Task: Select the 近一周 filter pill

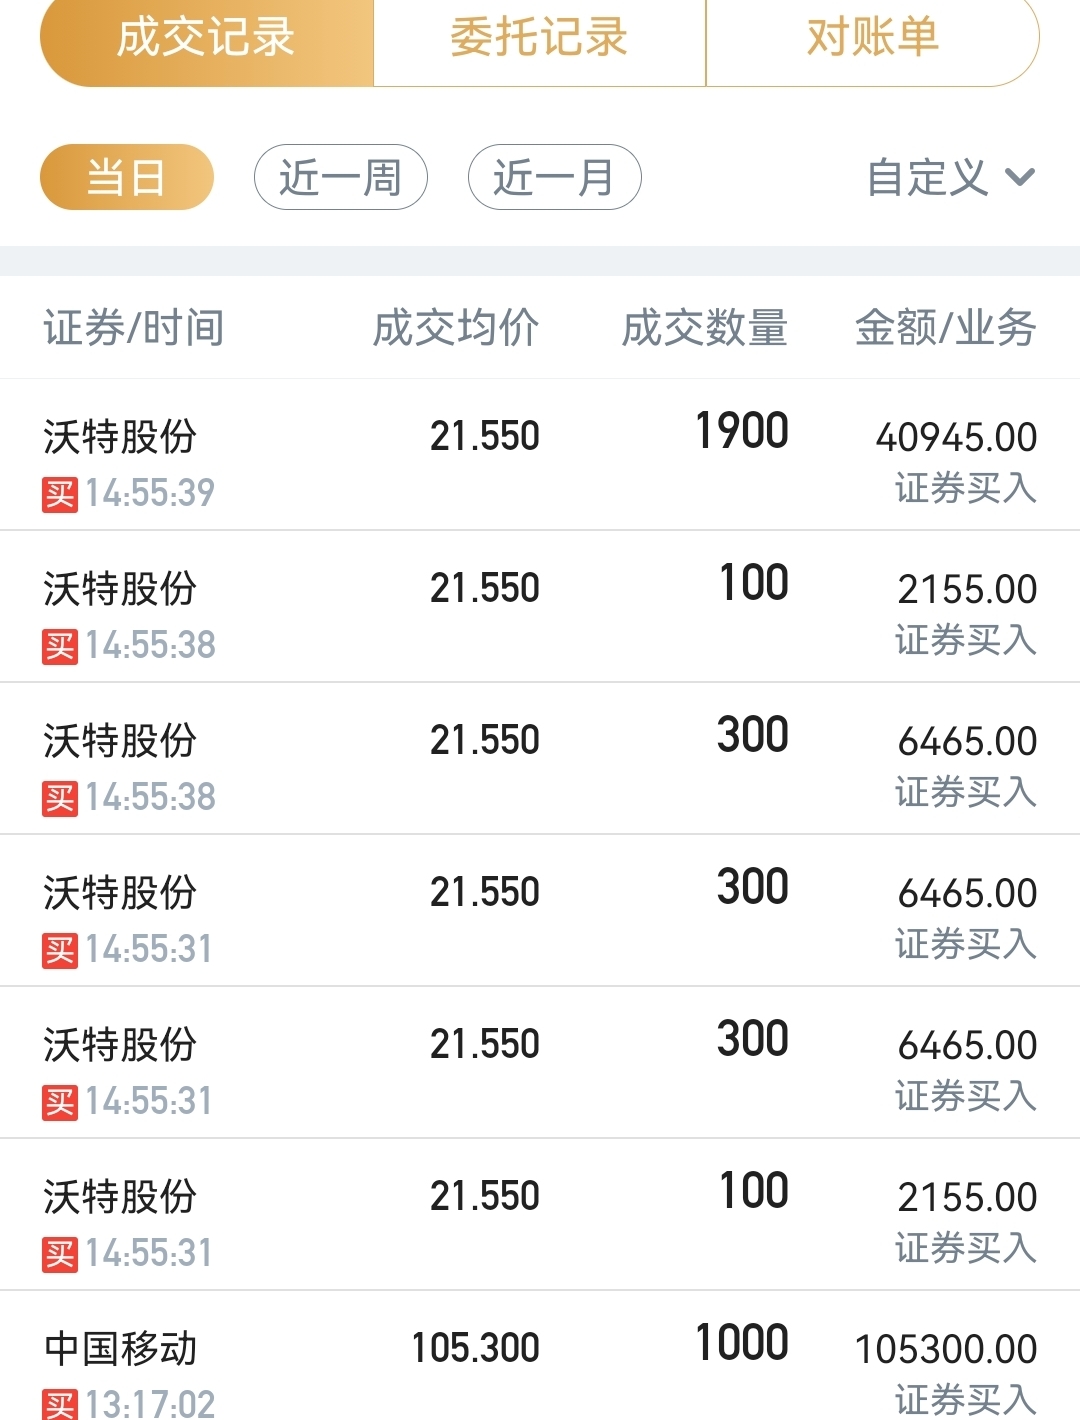Action: [x=341, y=178]
